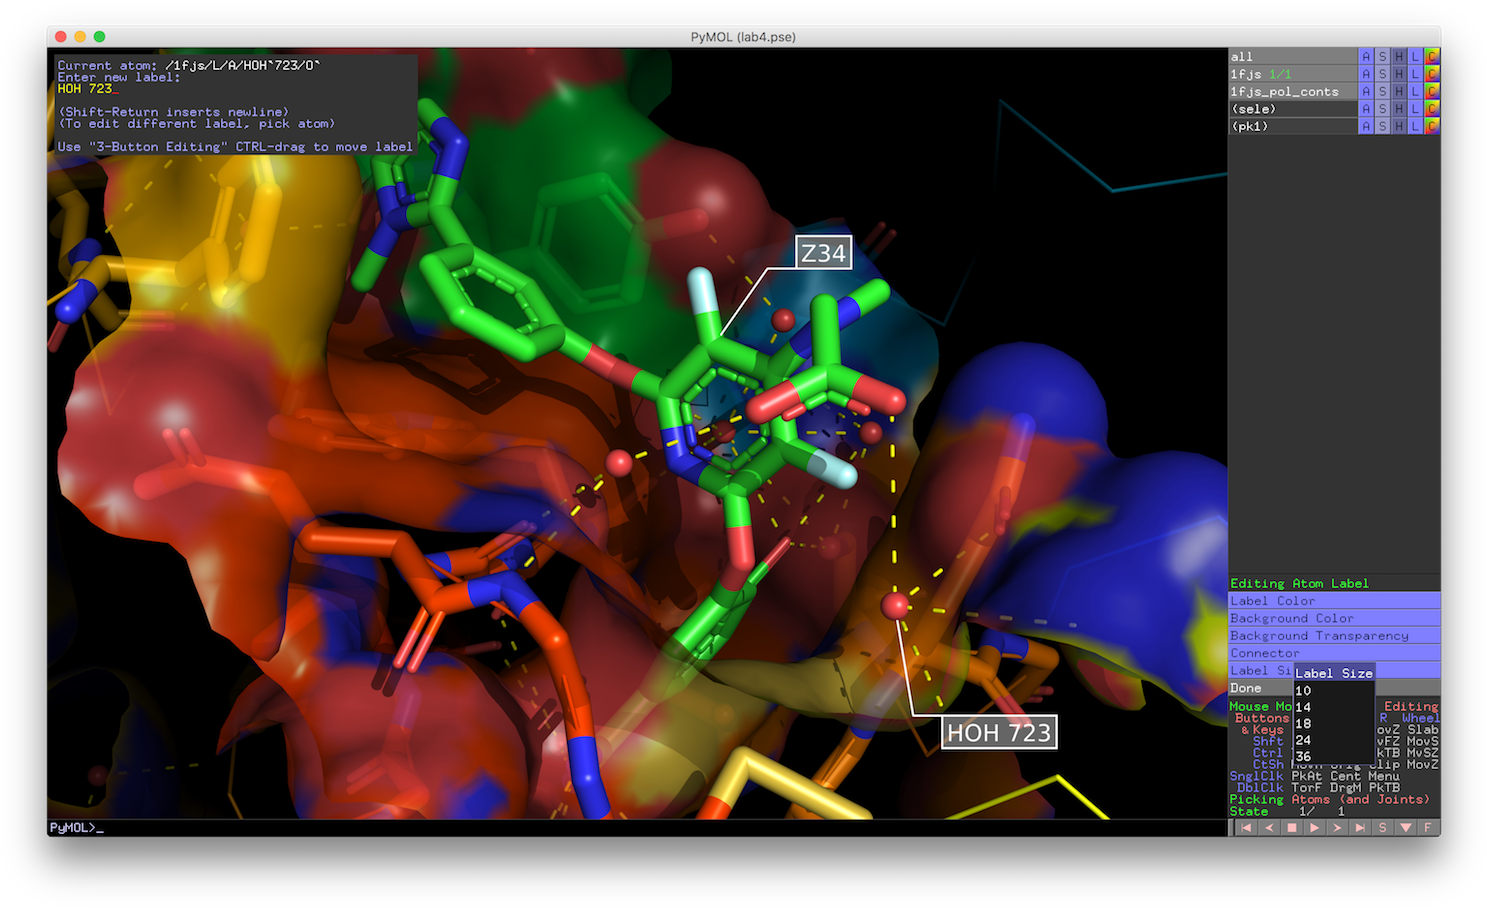Open Show menu for the all row
Viewport: 1487px width, 908px height.
tap(1382, 57)
